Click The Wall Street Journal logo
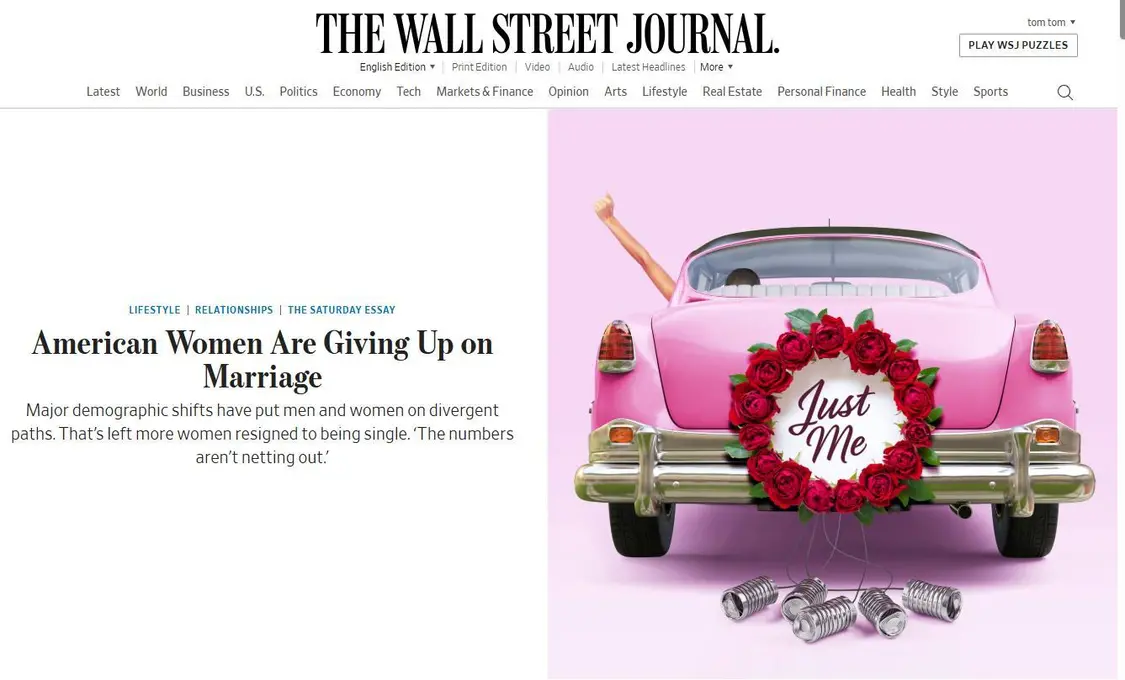Image resolution: width=1125 pixels, height=680 pixels. pos(547,33)
